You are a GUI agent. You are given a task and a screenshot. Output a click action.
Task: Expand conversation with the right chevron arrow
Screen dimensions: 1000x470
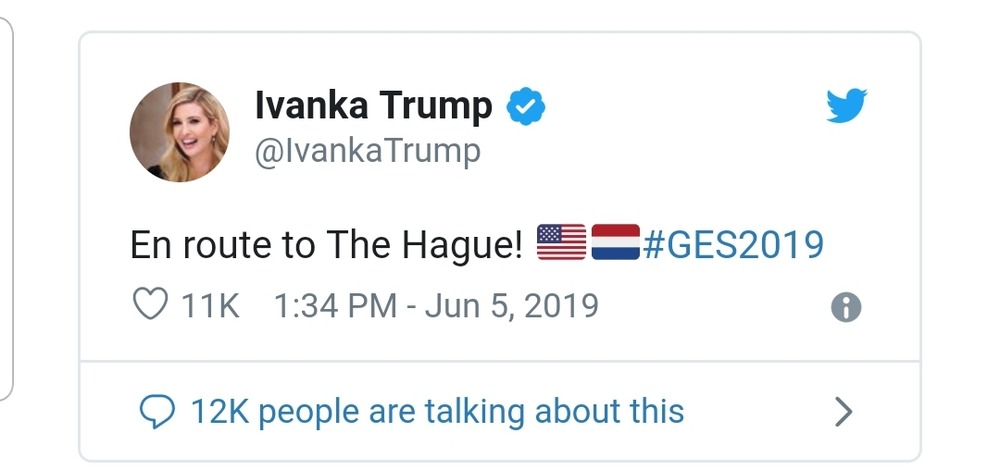point(845,411)
